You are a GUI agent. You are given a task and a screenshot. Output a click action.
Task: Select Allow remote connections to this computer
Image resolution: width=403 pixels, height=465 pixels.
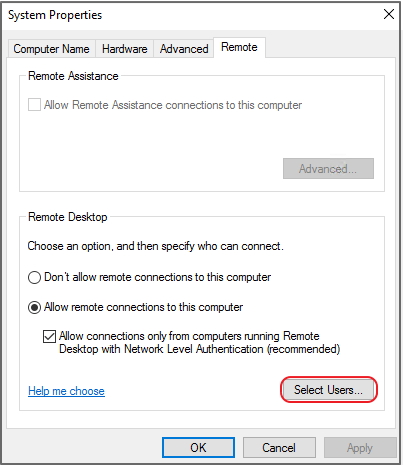[x=34, y=307]
